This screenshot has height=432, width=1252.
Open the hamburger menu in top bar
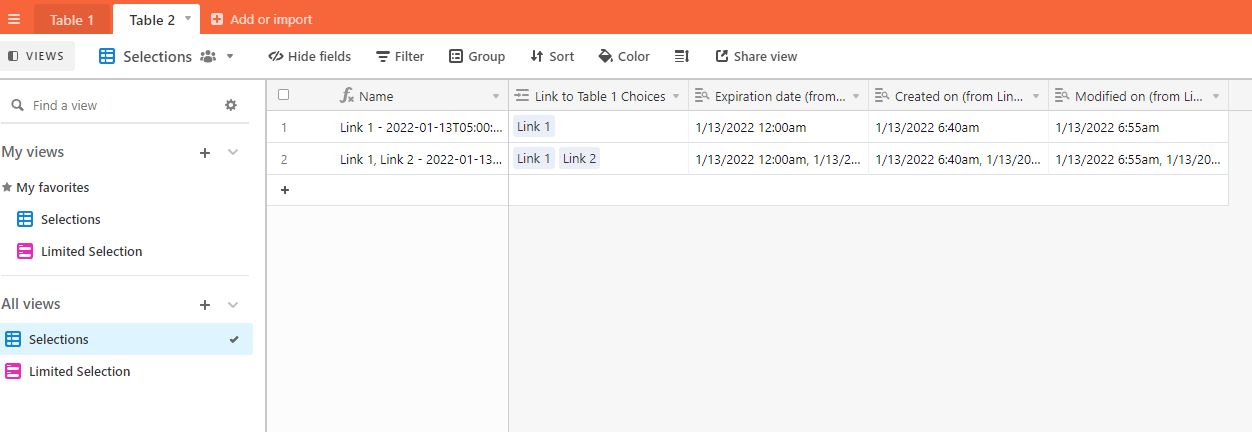pyautogui.click(x=14, y=19)
